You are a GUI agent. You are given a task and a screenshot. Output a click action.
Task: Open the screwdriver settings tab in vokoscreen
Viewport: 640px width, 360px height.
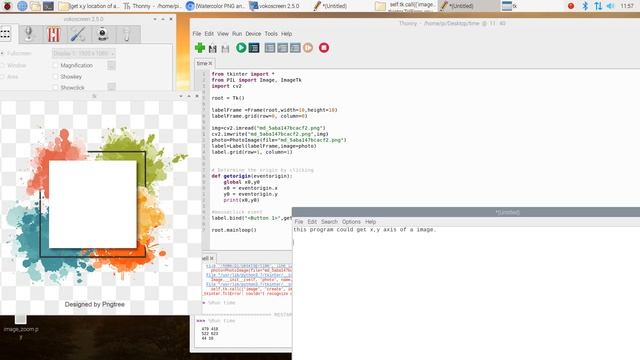[x=78, y=34]
